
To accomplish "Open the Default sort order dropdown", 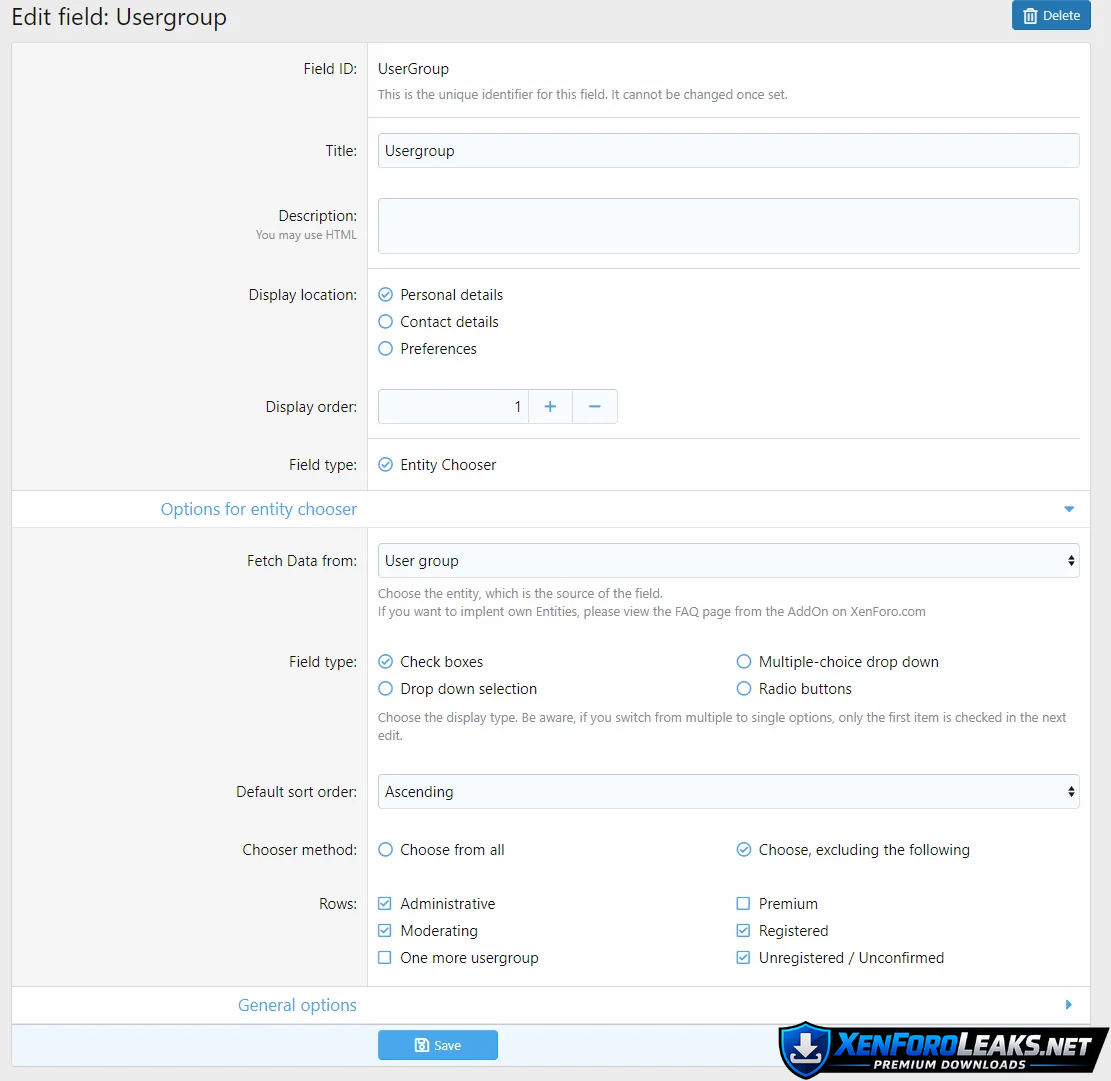I will 728,792.
